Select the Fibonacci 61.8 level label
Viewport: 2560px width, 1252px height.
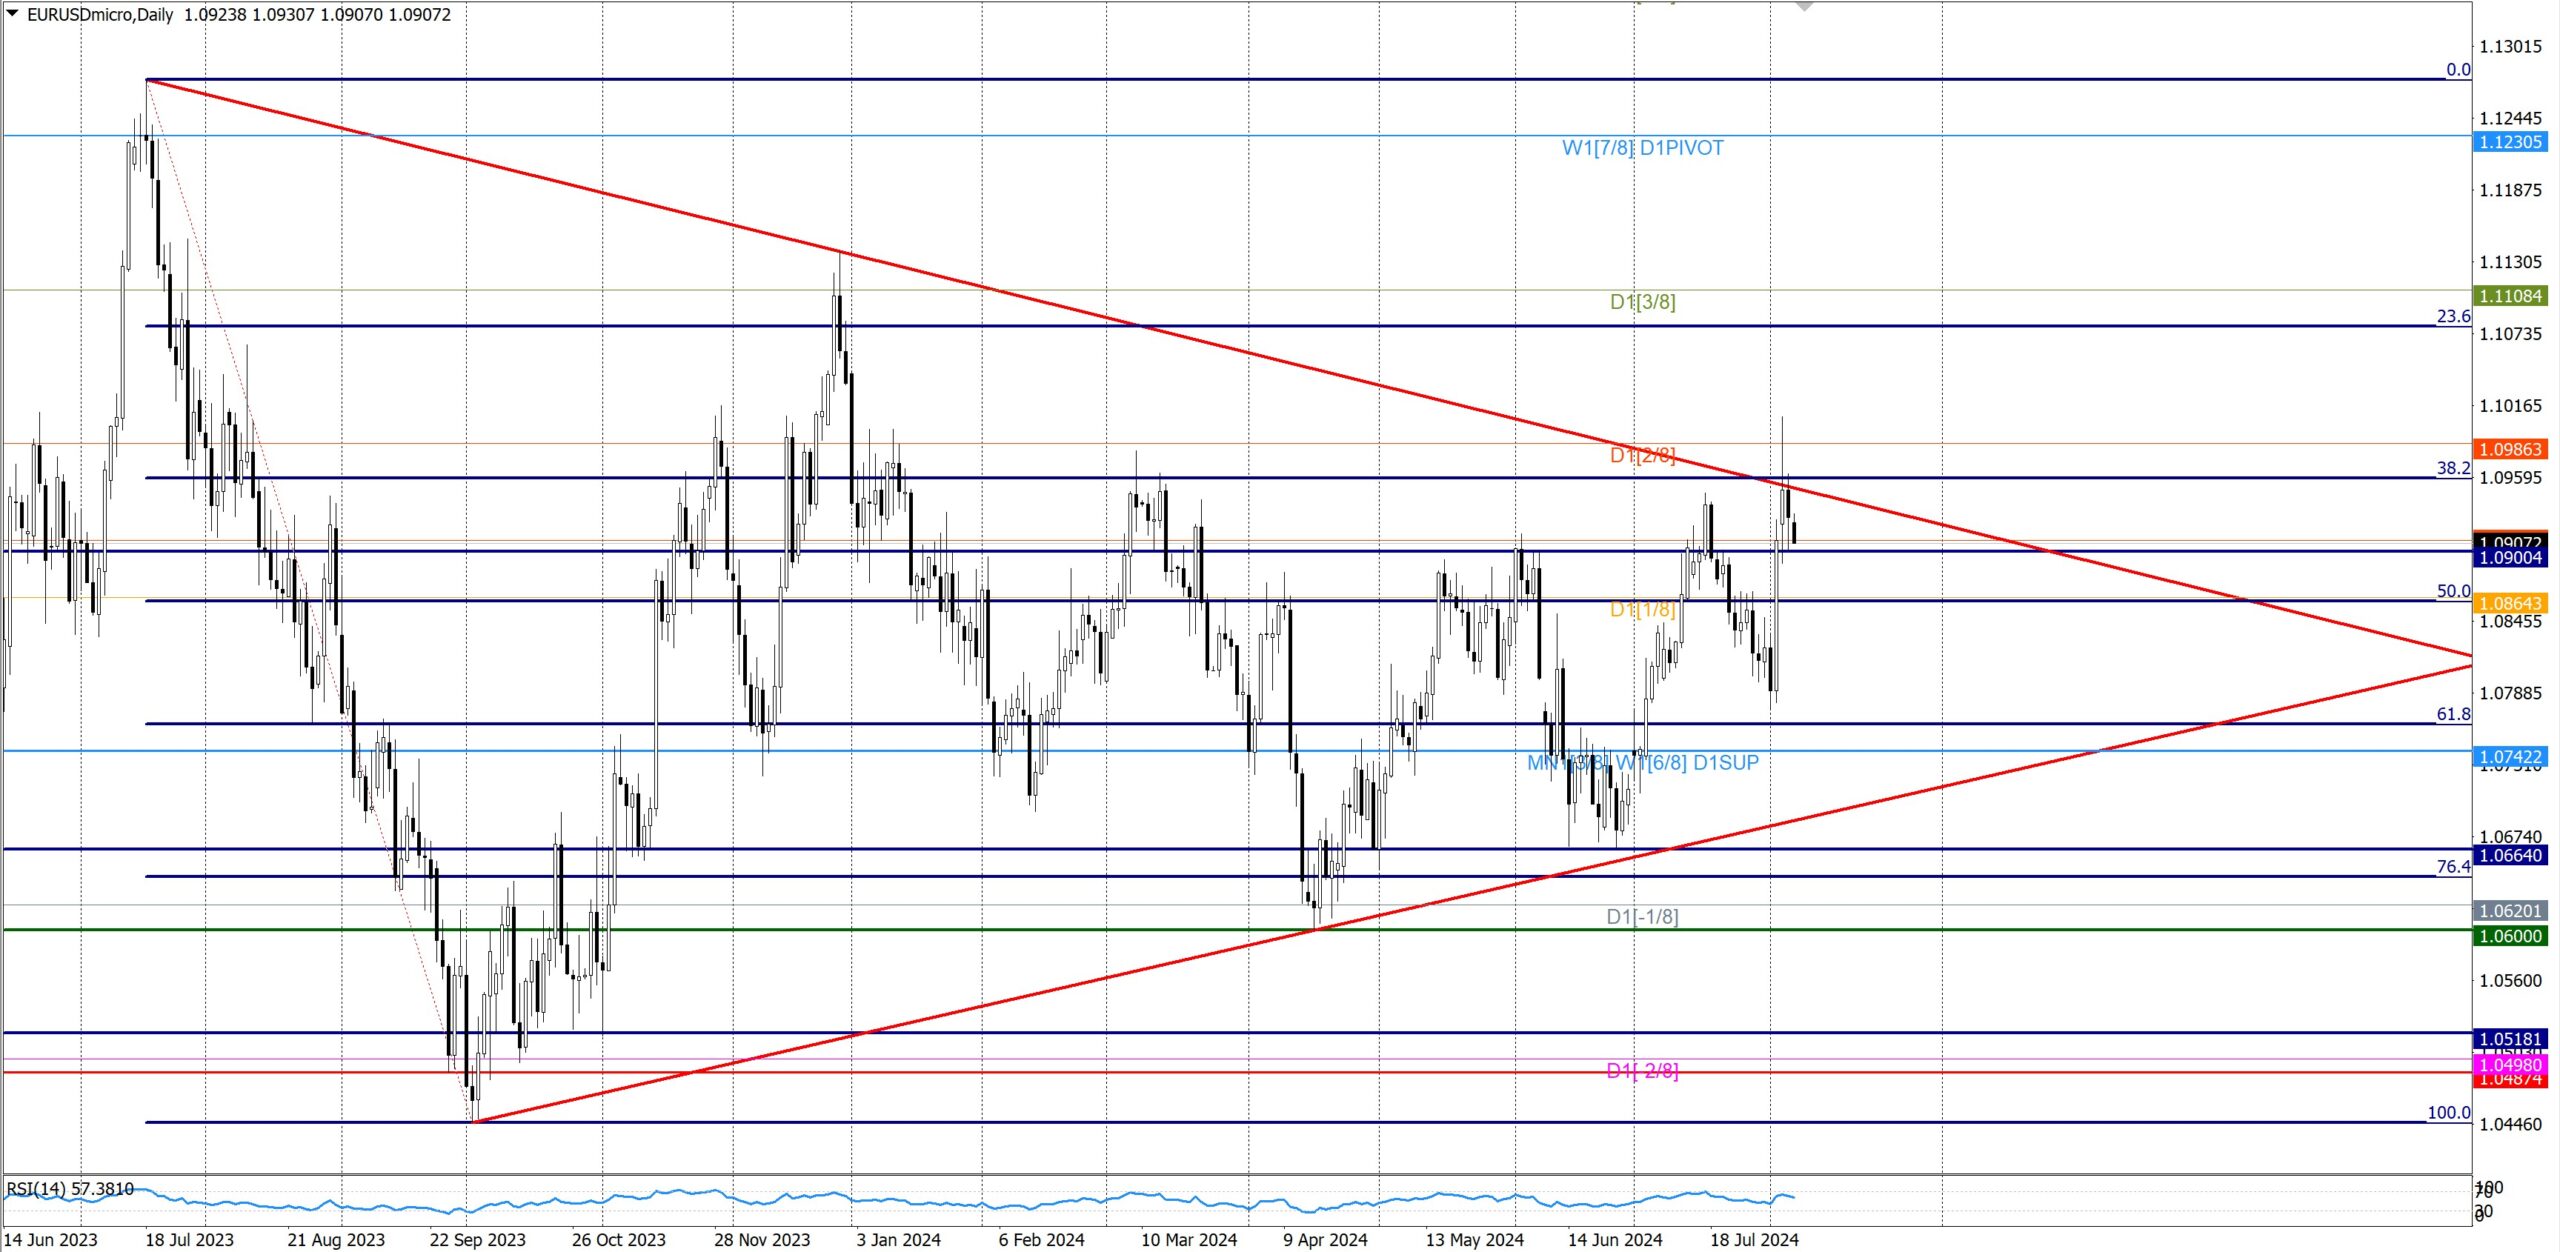pyautogui.click(x=2453, y=714)
